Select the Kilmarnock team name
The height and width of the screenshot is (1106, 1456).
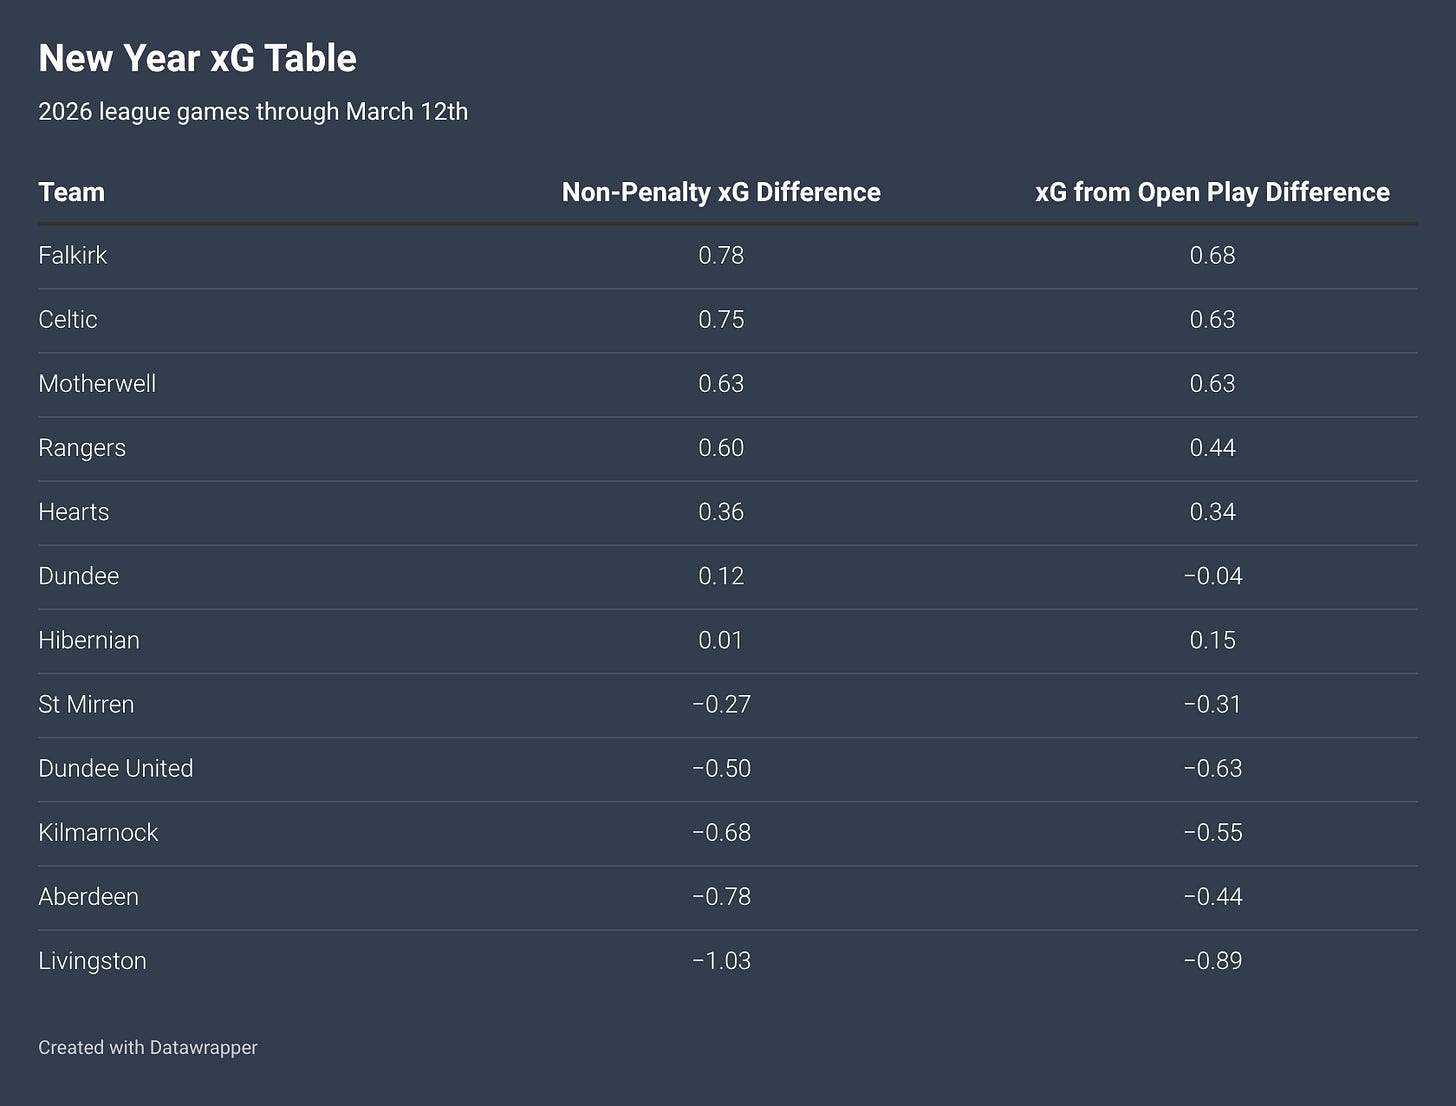(98, 832)
